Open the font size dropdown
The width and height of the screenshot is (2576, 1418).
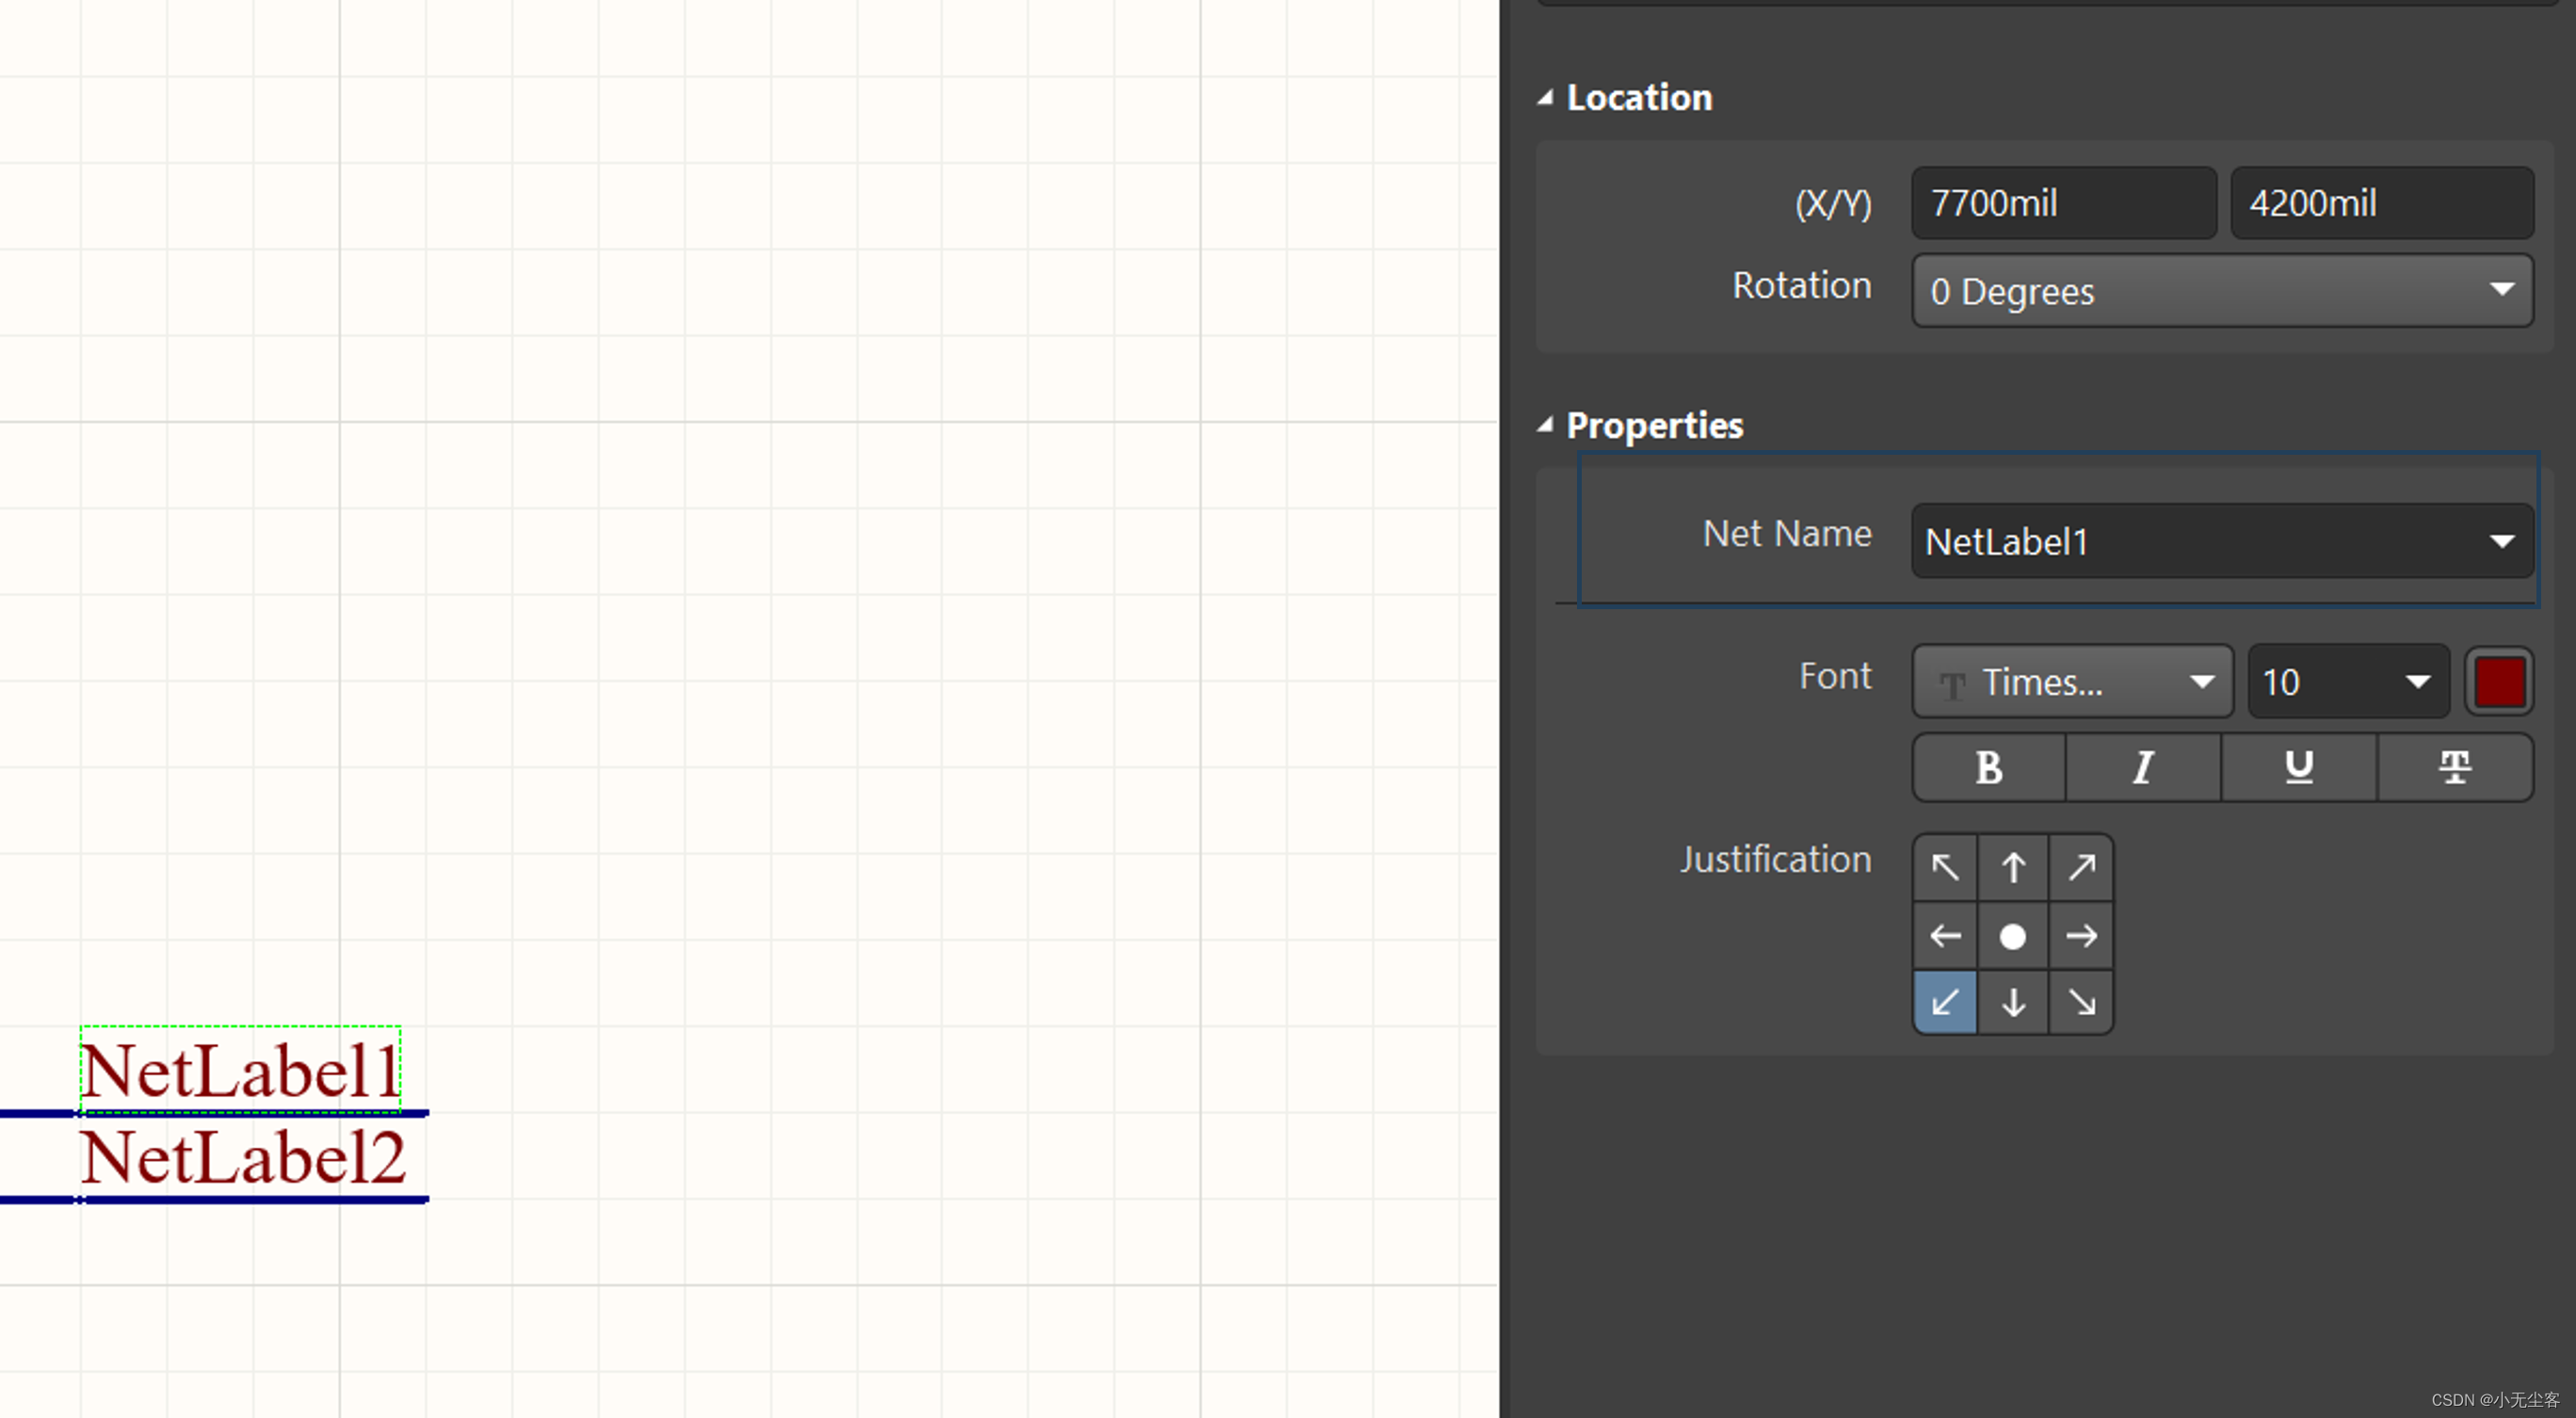tap(2417, 682)
